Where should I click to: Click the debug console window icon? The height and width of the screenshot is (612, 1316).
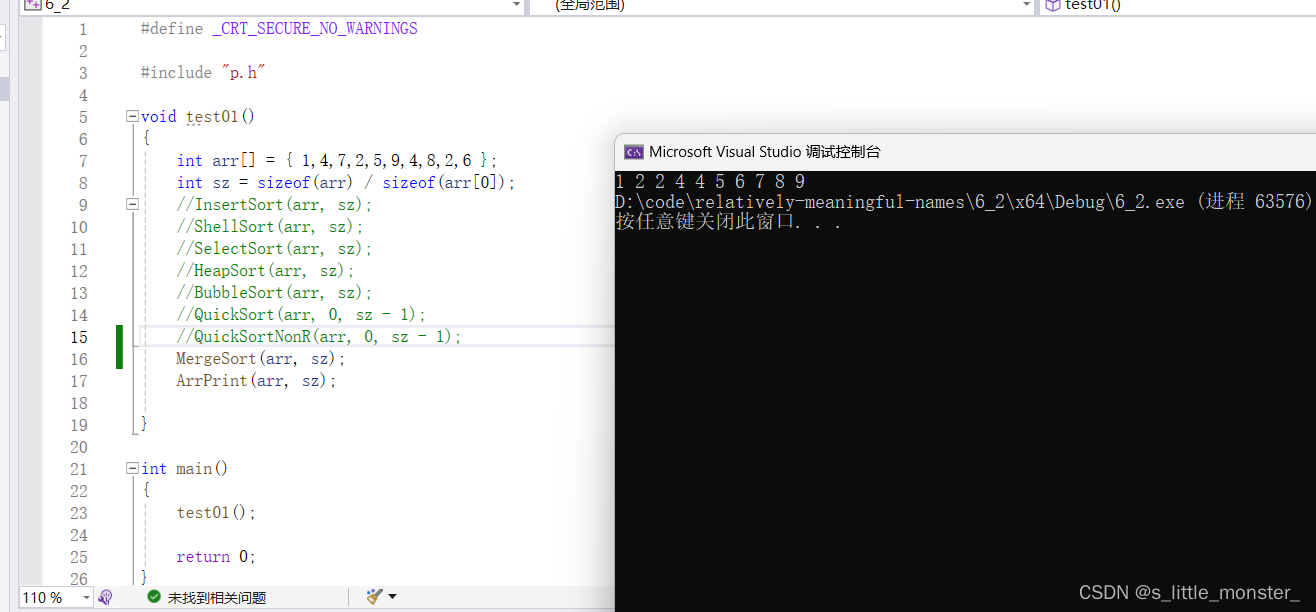coord(633,152)
